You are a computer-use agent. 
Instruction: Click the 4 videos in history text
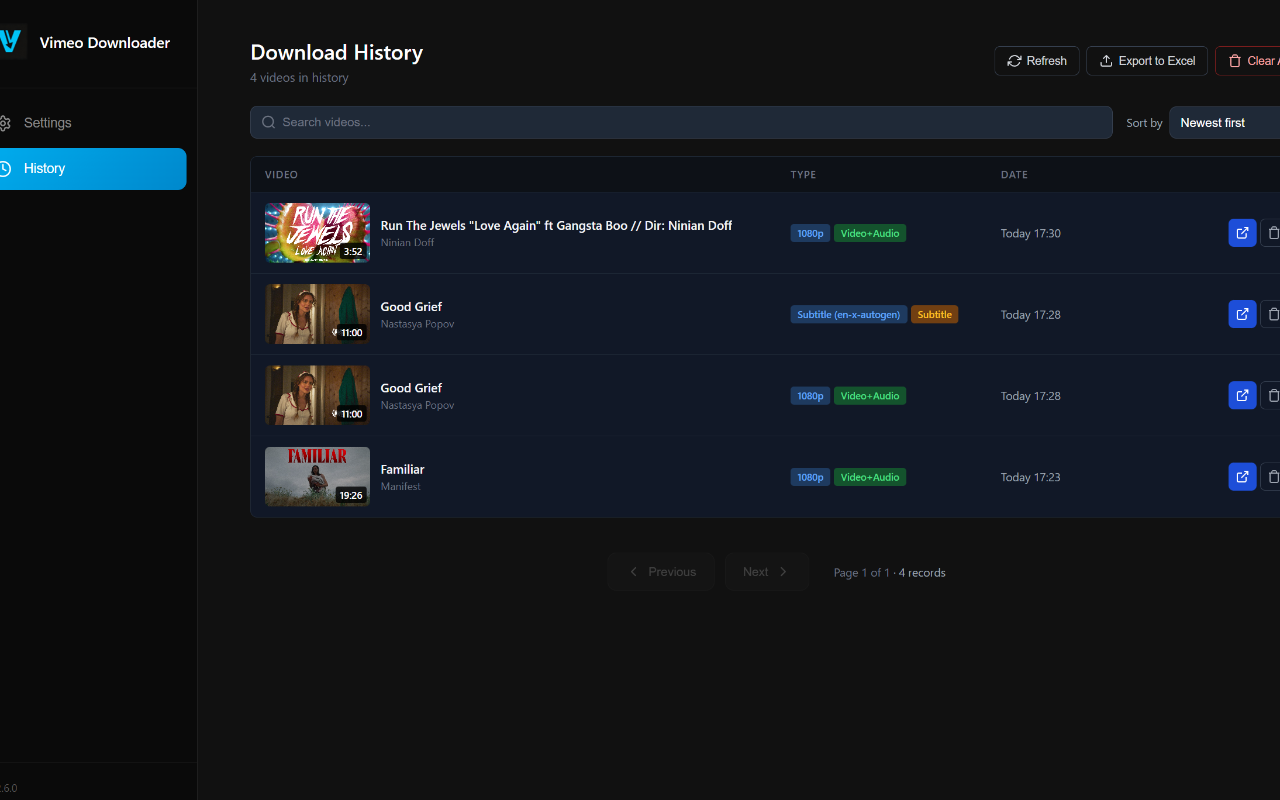click(x=299, y=78)
